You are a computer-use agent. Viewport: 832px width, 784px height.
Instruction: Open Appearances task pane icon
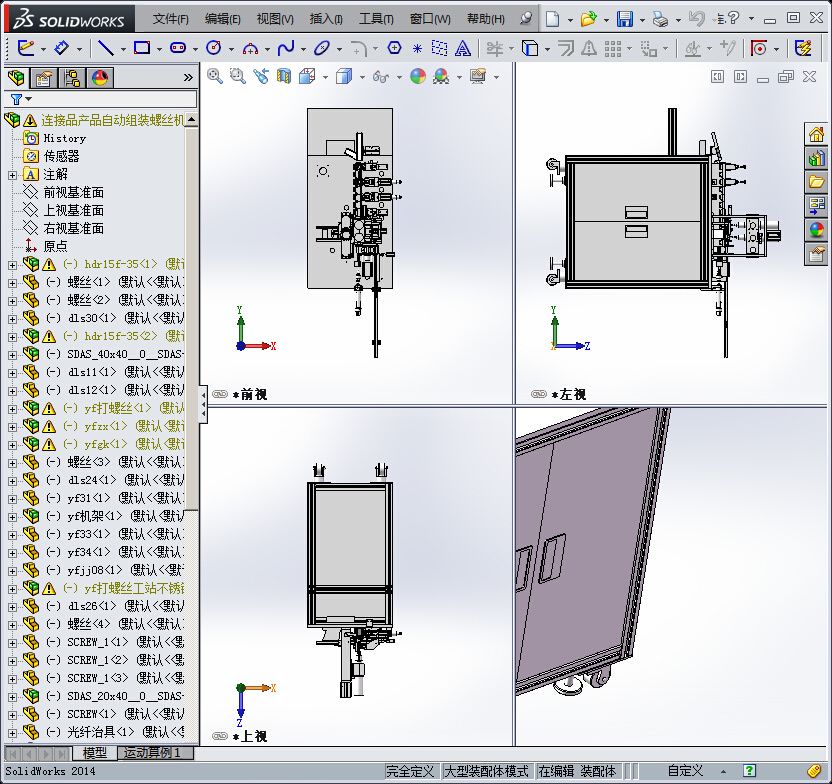817,230
